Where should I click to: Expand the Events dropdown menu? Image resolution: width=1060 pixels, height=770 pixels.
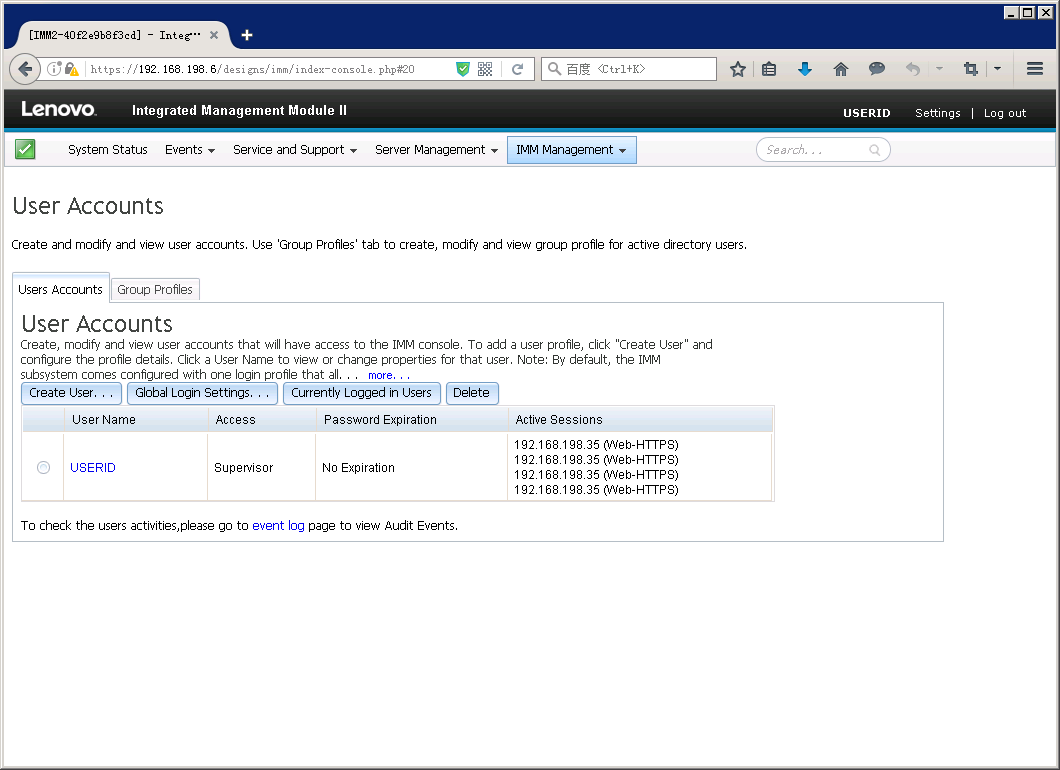(190, 150)
